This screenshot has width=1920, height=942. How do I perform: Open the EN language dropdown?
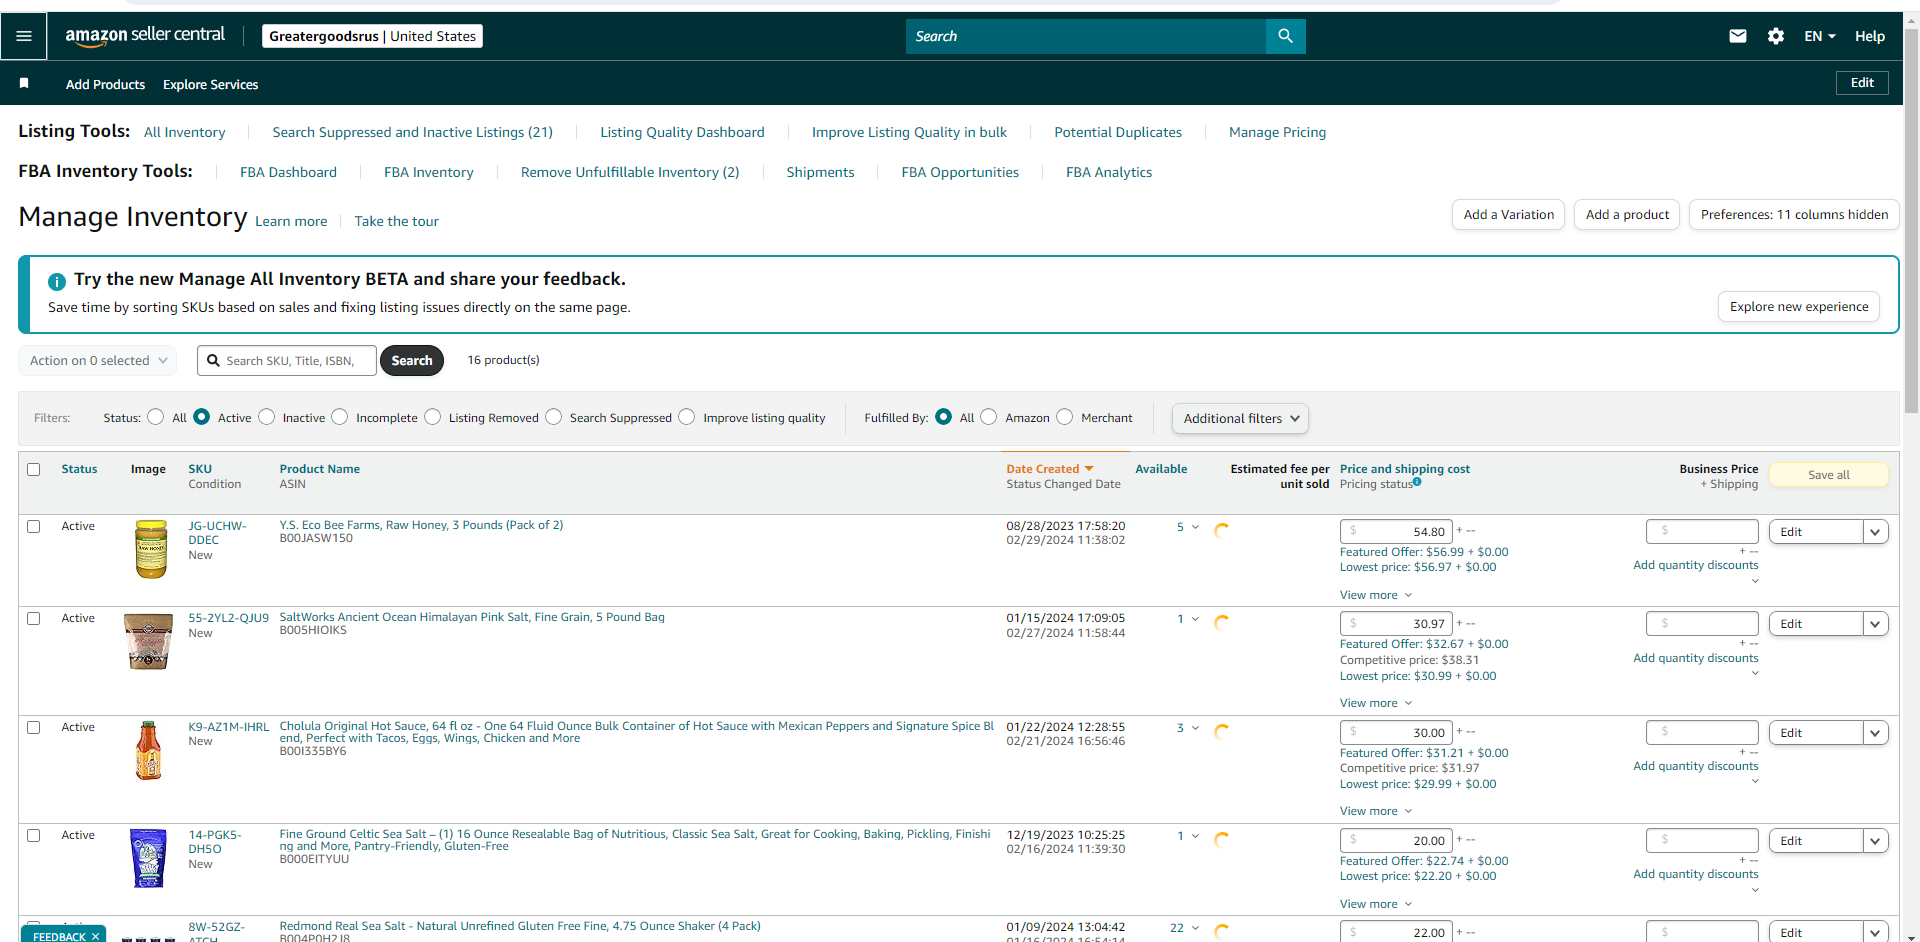pyautogui.click(x=1820, y=36)
